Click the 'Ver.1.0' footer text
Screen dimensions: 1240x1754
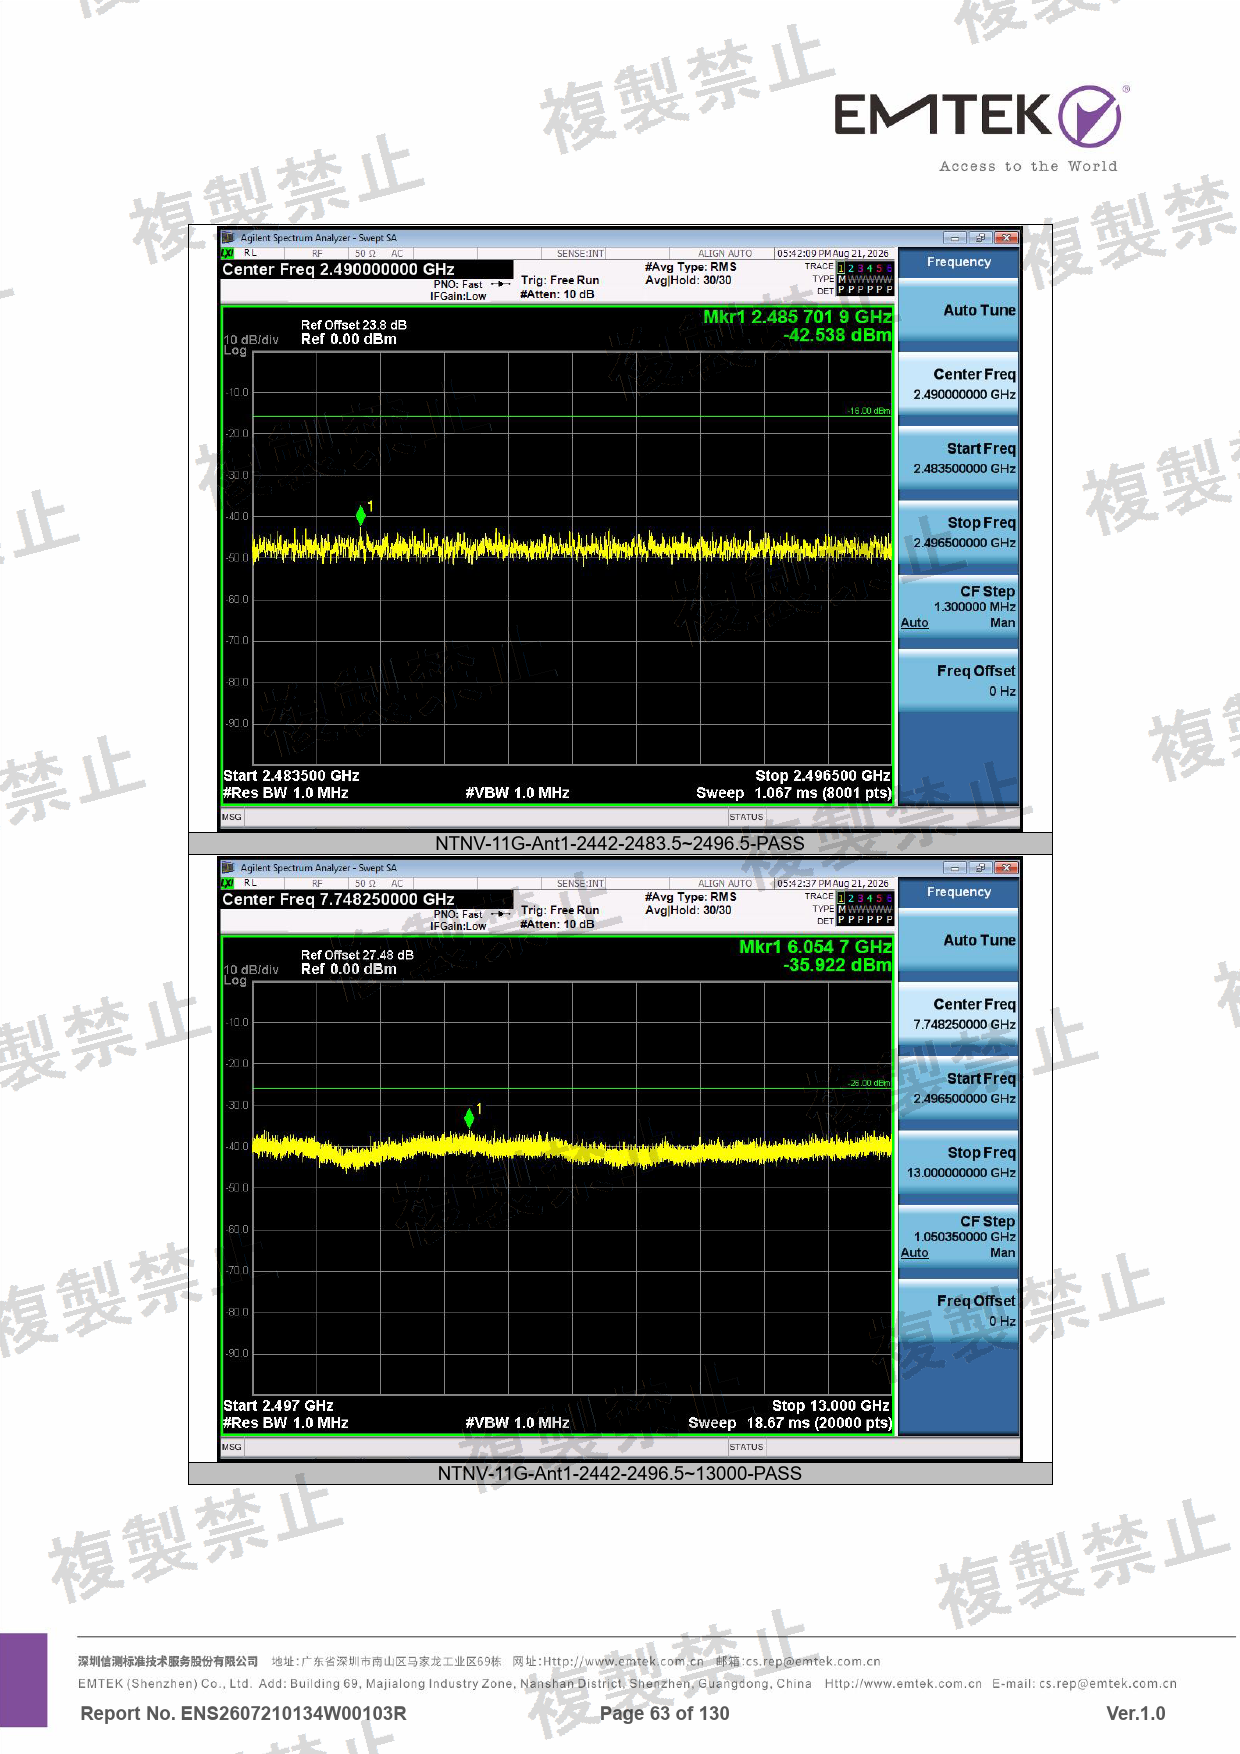point(1135,1713)
